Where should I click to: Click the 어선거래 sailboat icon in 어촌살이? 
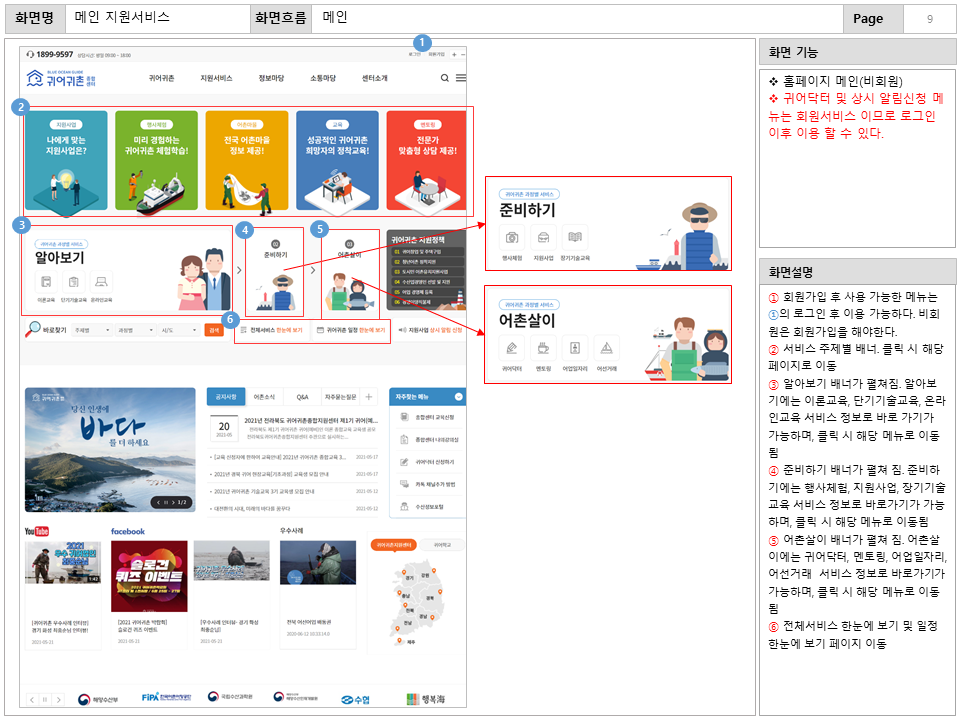click(607, 346)
